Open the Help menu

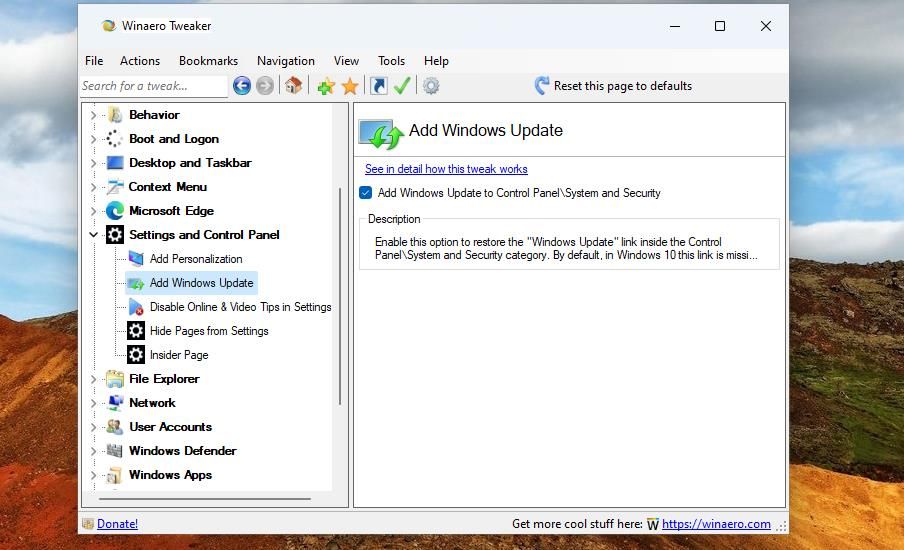click(x=436, y=61)
